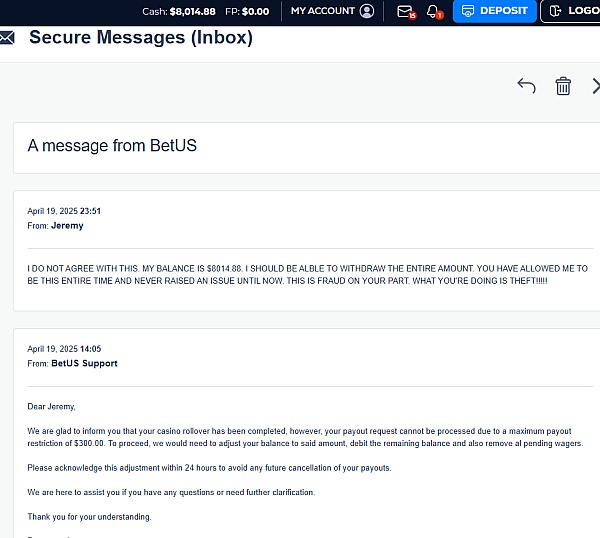This screenshot has width=600, height=538.
Task: Click the FP balance $0.00
Action: [x=247, y=11]
